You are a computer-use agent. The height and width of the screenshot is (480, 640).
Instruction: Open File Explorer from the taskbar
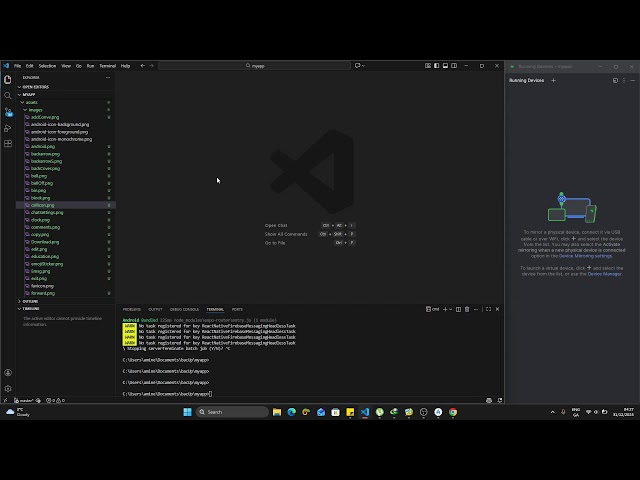[x=277, y=412]
